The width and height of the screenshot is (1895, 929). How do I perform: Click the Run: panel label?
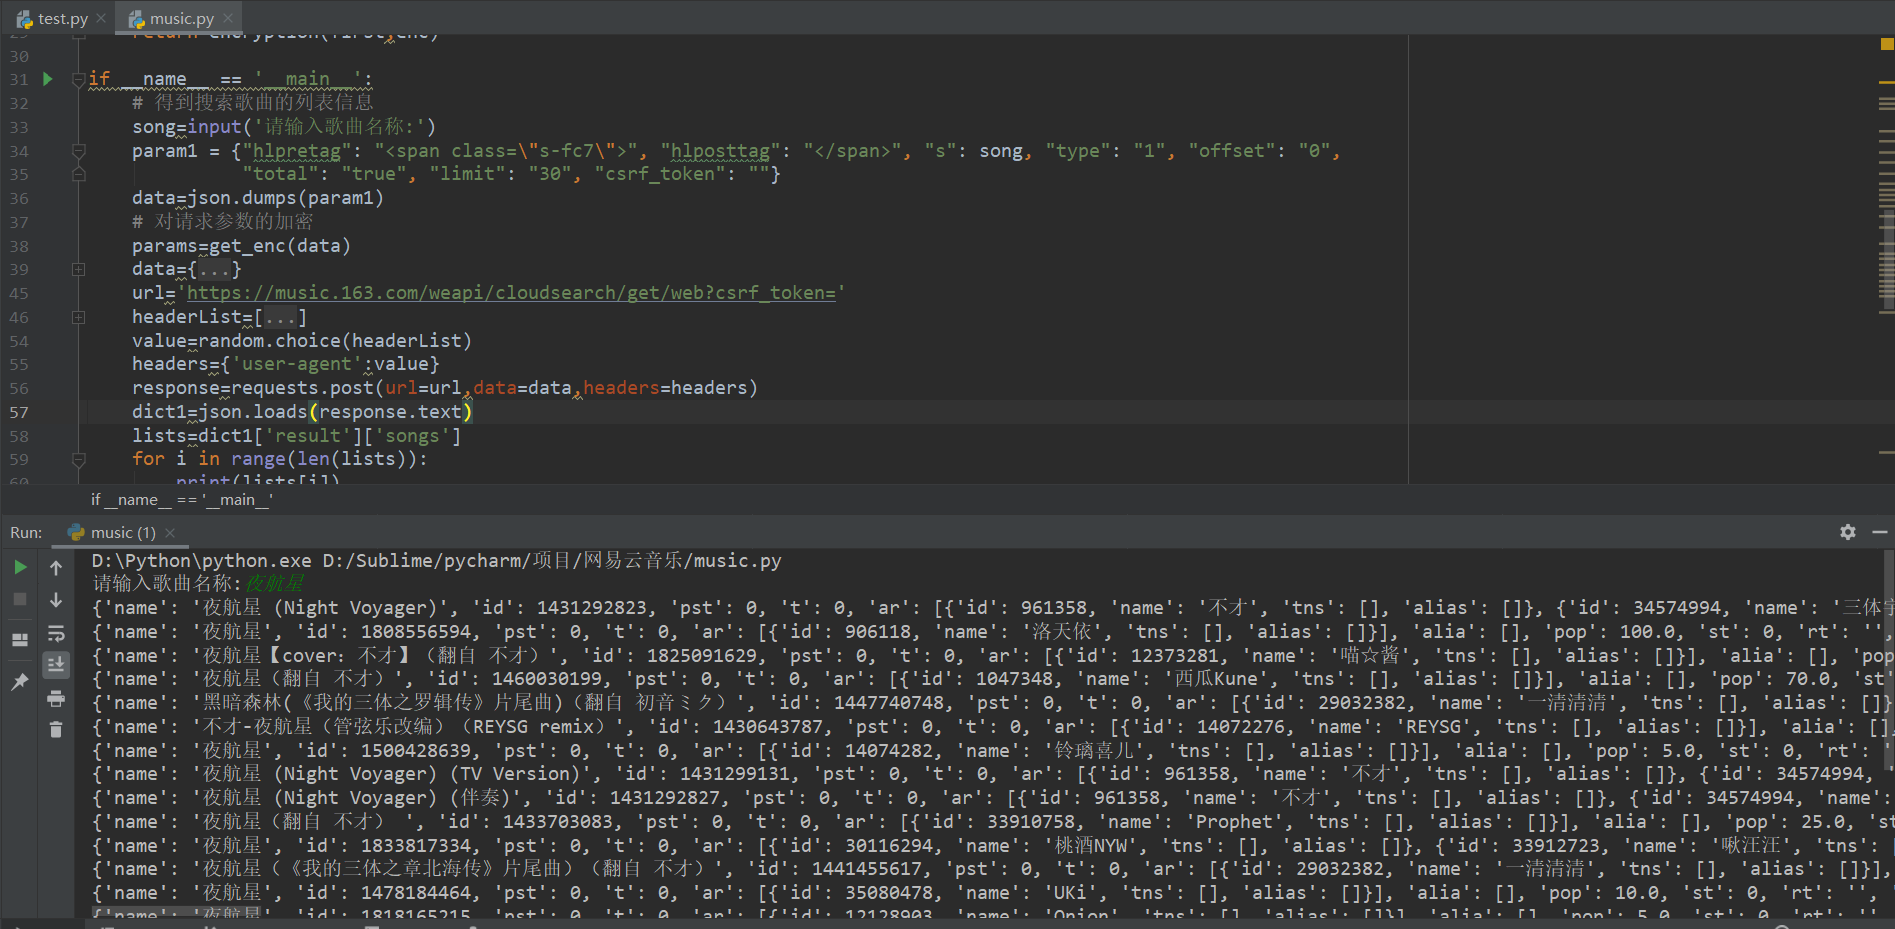[x=26, y=533]
